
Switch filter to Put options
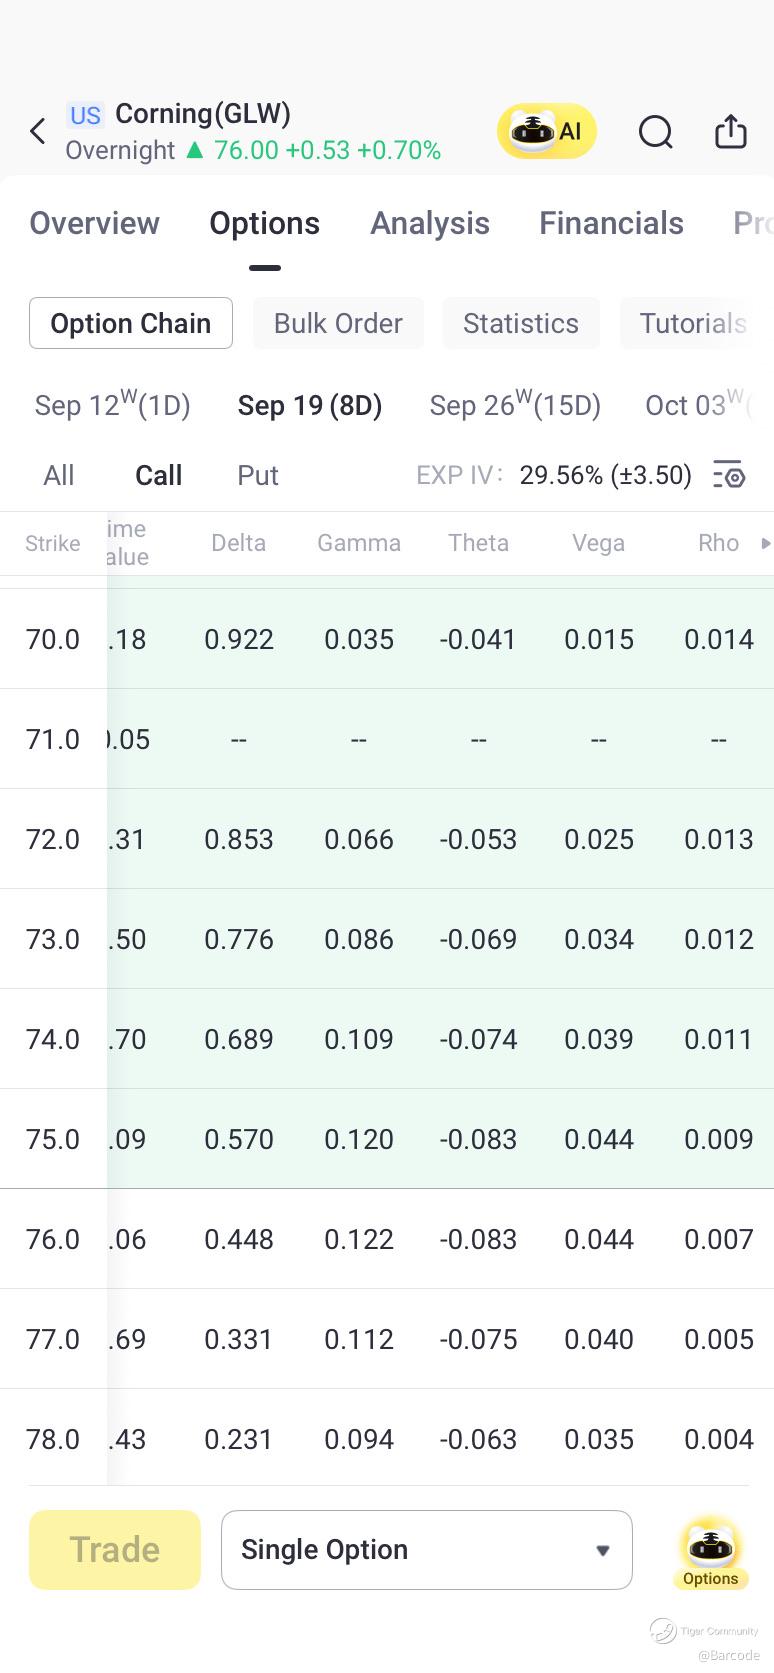(x=257, y=475)
